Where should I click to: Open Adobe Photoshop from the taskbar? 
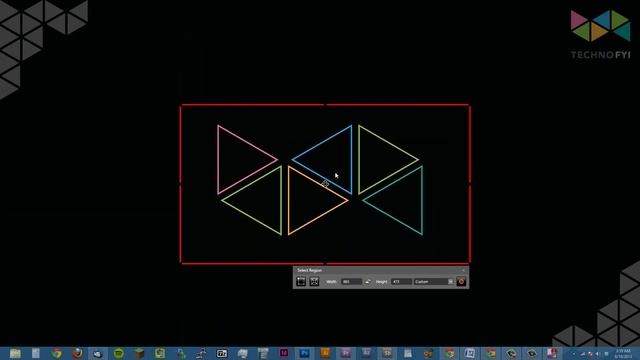[x=304, y=353]
